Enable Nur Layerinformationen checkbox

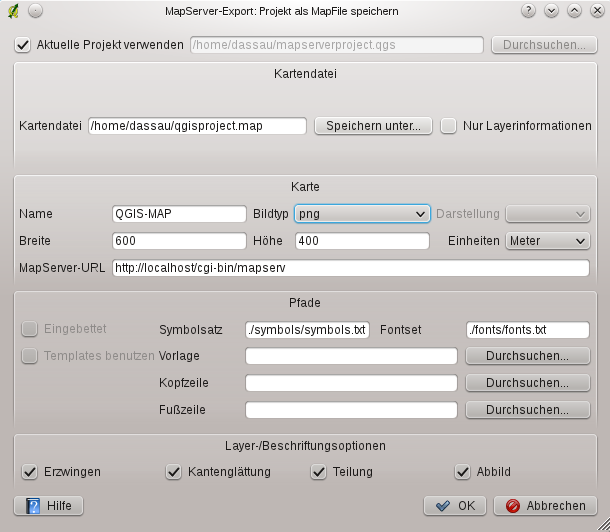click(x=448, y=126)
